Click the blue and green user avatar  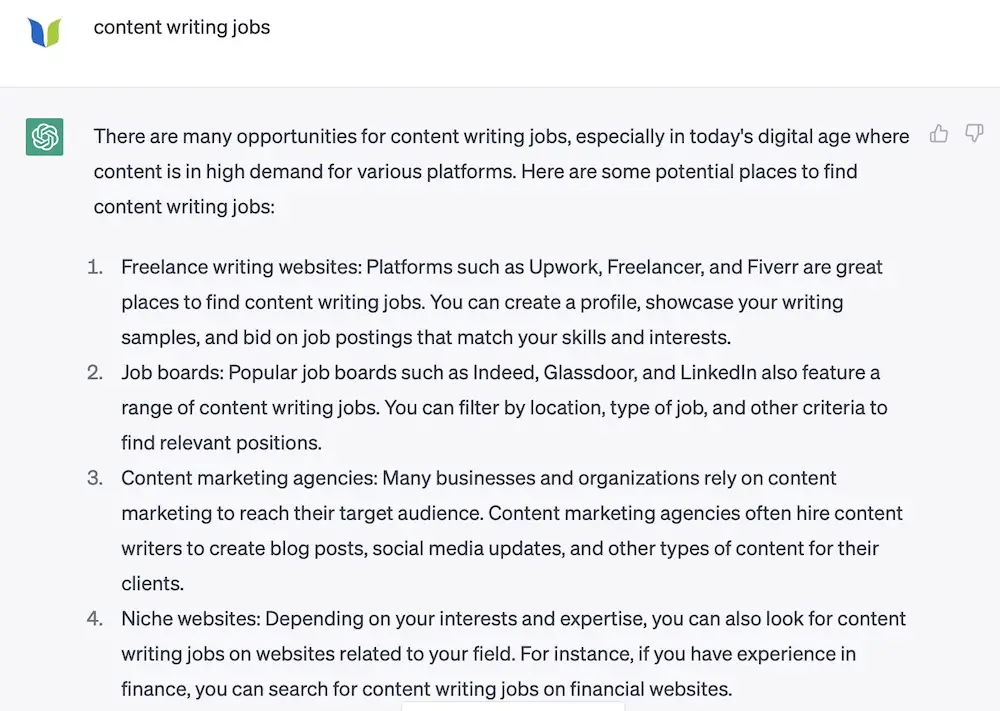[x=45, y=31]
